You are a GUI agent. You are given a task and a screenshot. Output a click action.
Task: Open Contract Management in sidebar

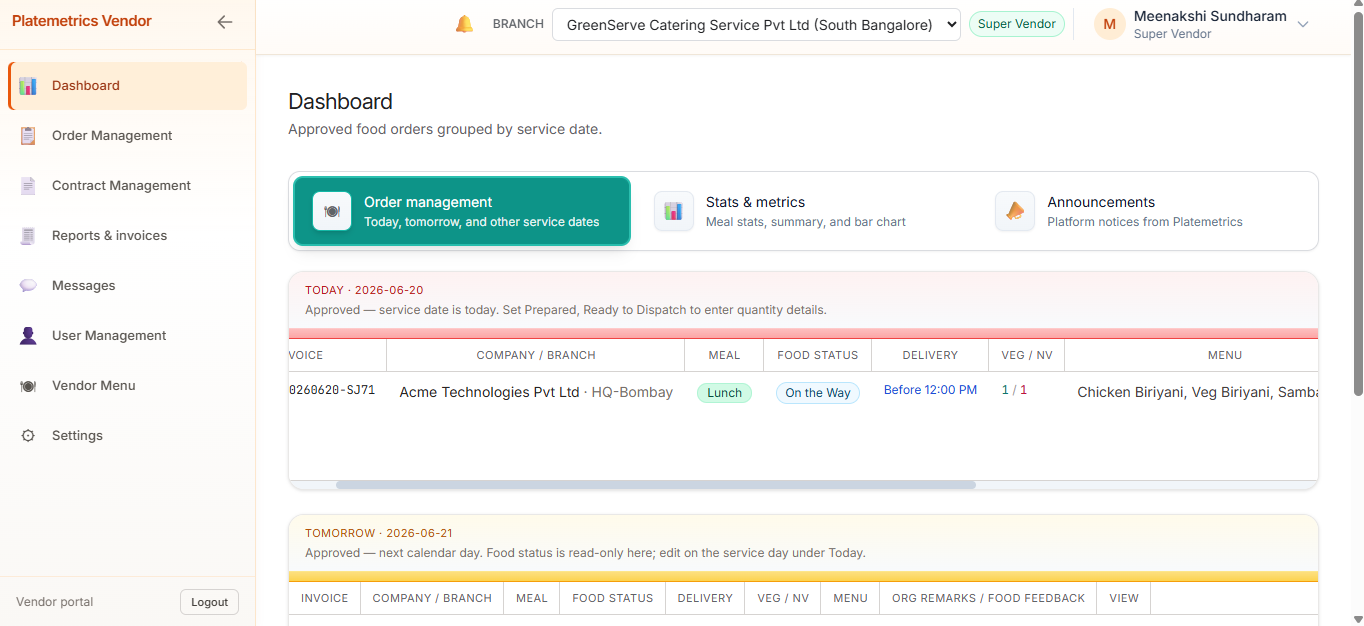tap(128, 186)
